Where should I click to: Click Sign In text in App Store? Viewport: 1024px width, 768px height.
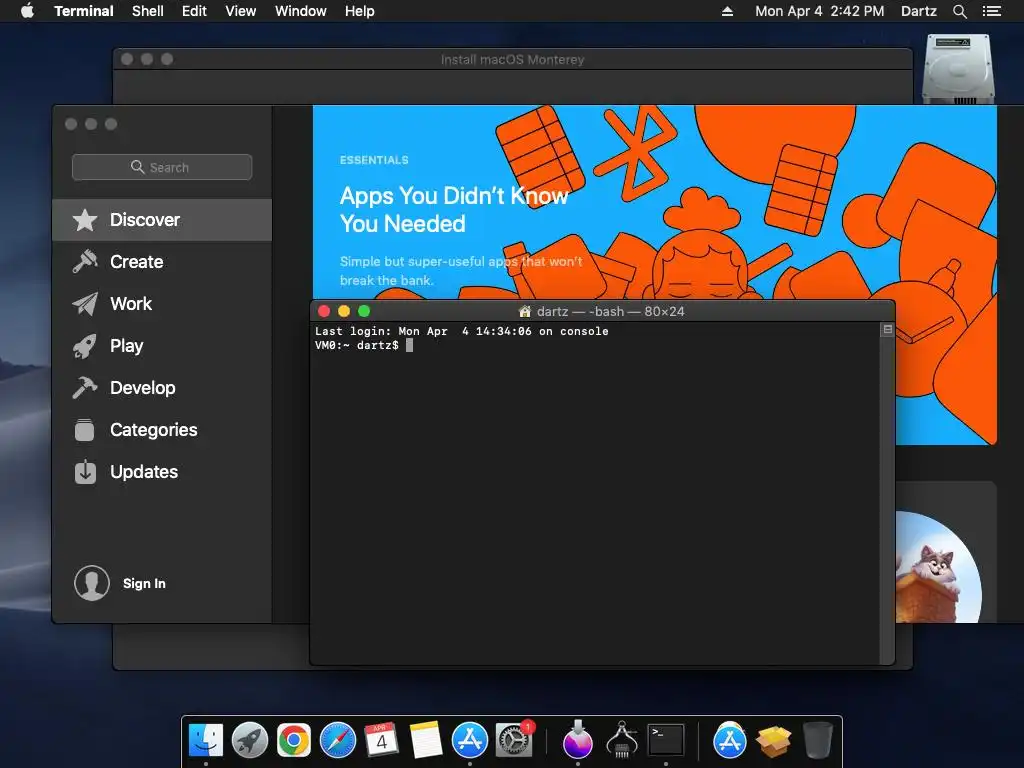[144, 584]
